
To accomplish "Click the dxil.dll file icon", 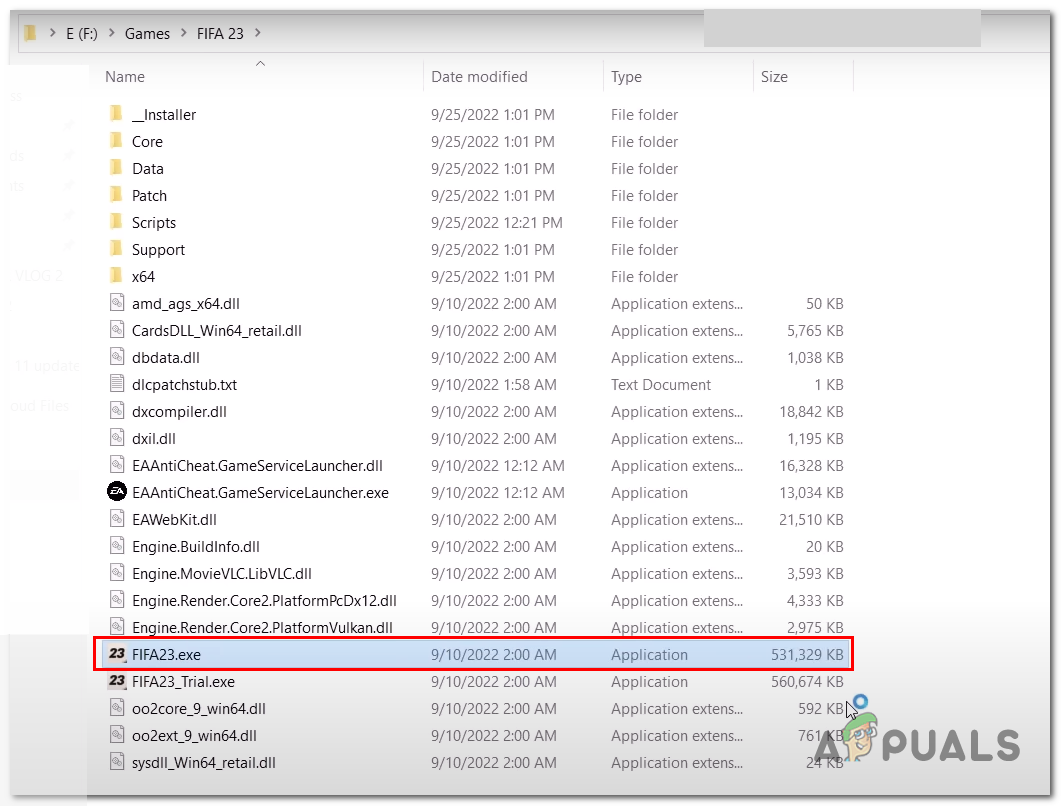I will (117, 438).
